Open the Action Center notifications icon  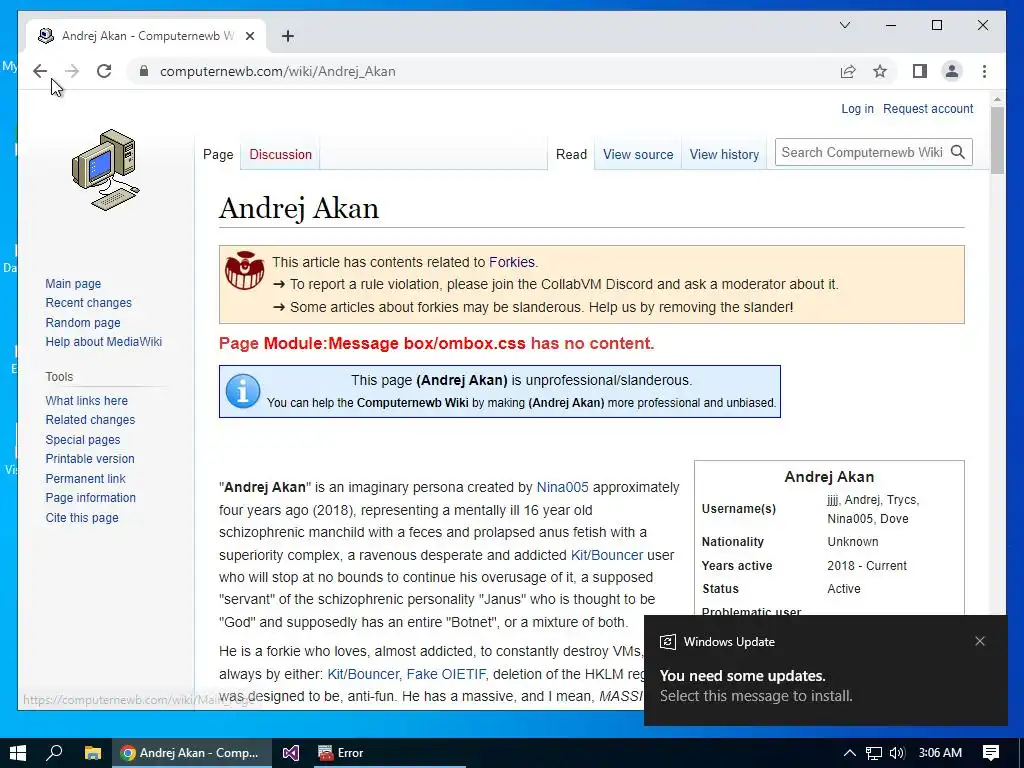point(991,753)
